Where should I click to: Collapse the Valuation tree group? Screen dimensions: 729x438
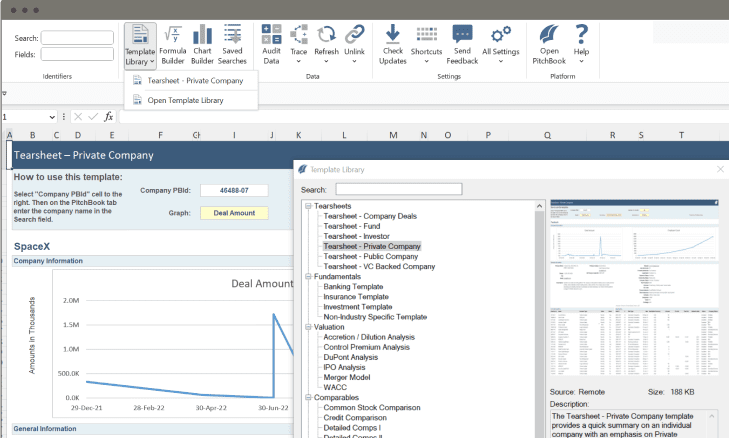coord(308,327)
